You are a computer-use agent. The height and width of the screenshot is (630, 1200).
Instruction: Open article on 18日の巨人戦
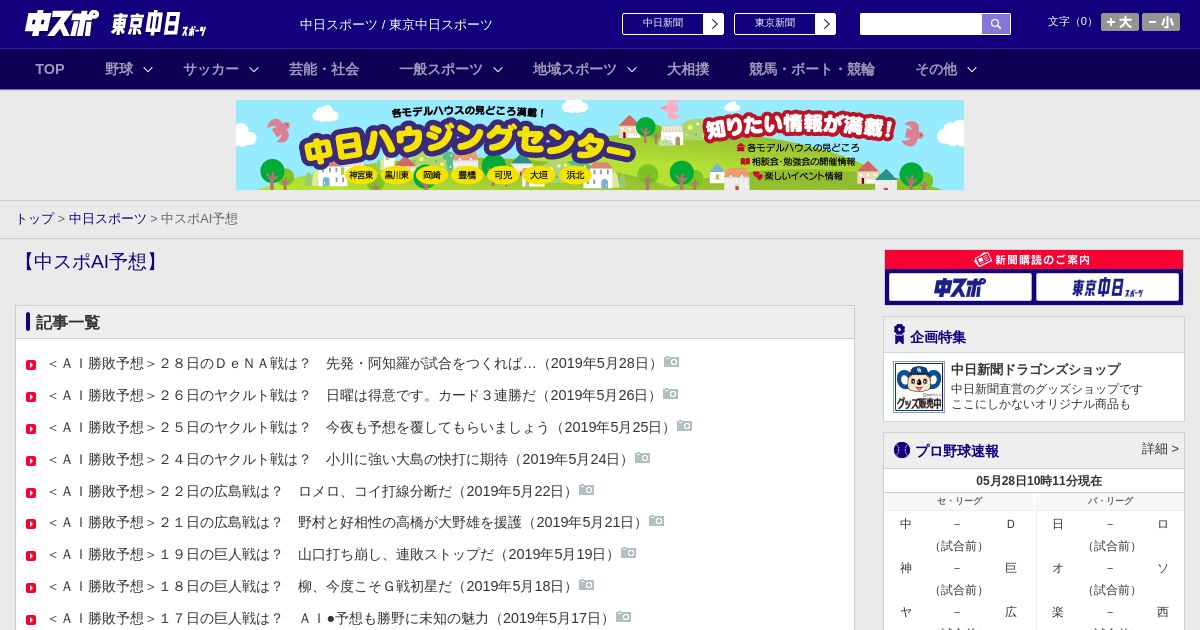312,586
